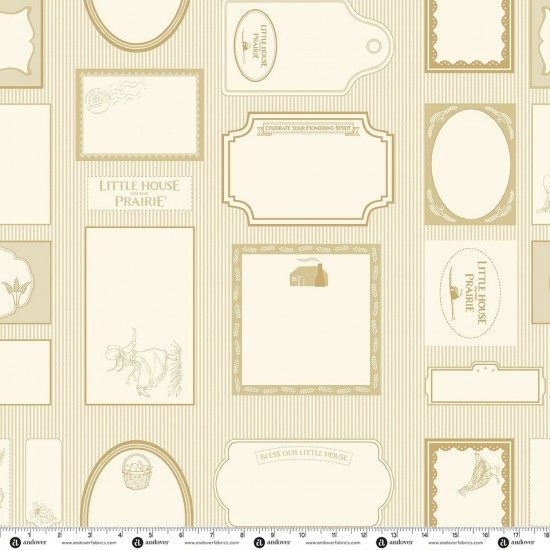
Task: Click the andover logo between ruler marks 8 and 9
Action: pyautogui.click(x=272, y=542)
